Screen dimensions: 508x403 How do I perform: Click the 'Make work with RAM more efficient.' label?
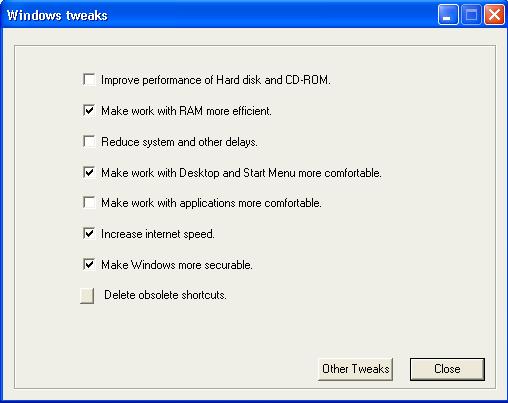186,111
